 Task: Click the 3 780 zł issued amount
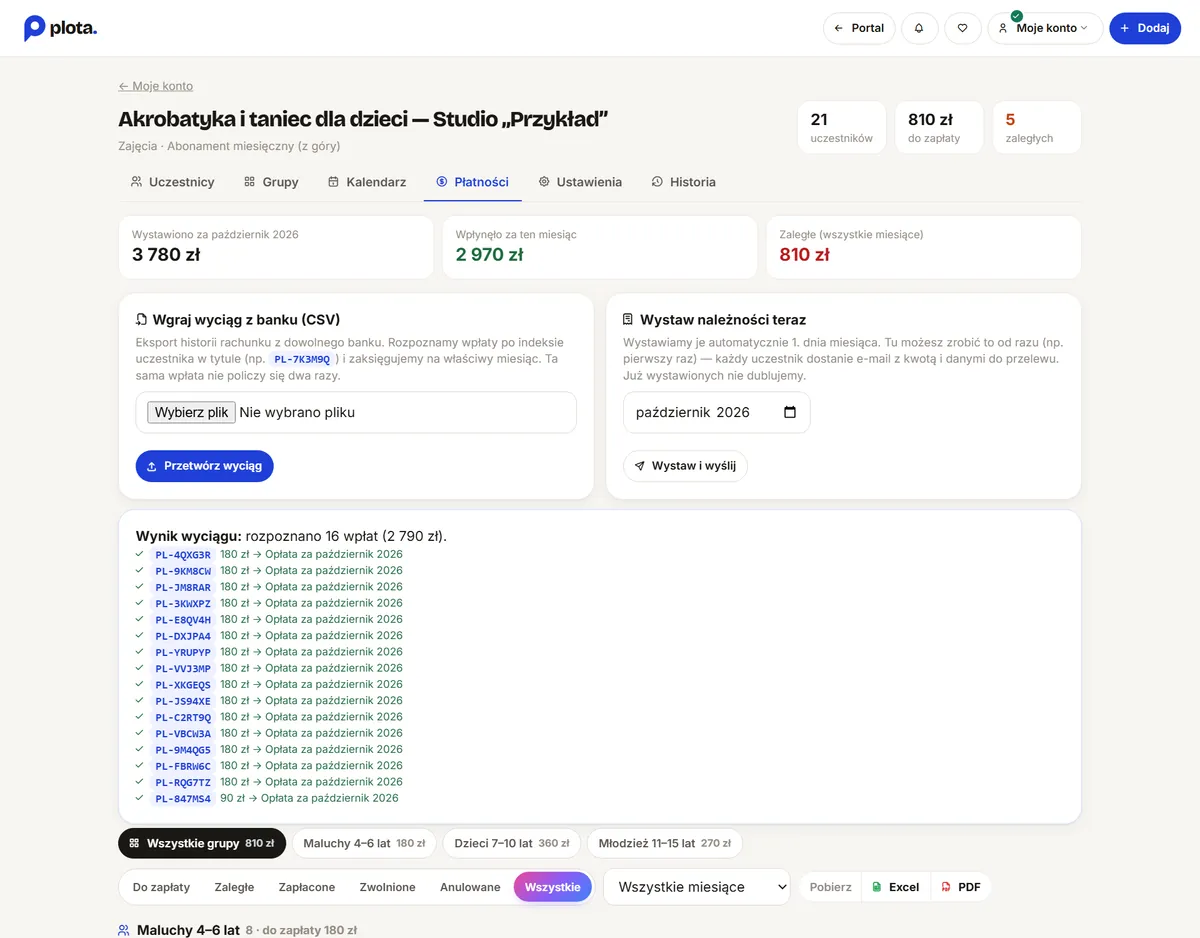pyautogui.click(x=166, y=254)
